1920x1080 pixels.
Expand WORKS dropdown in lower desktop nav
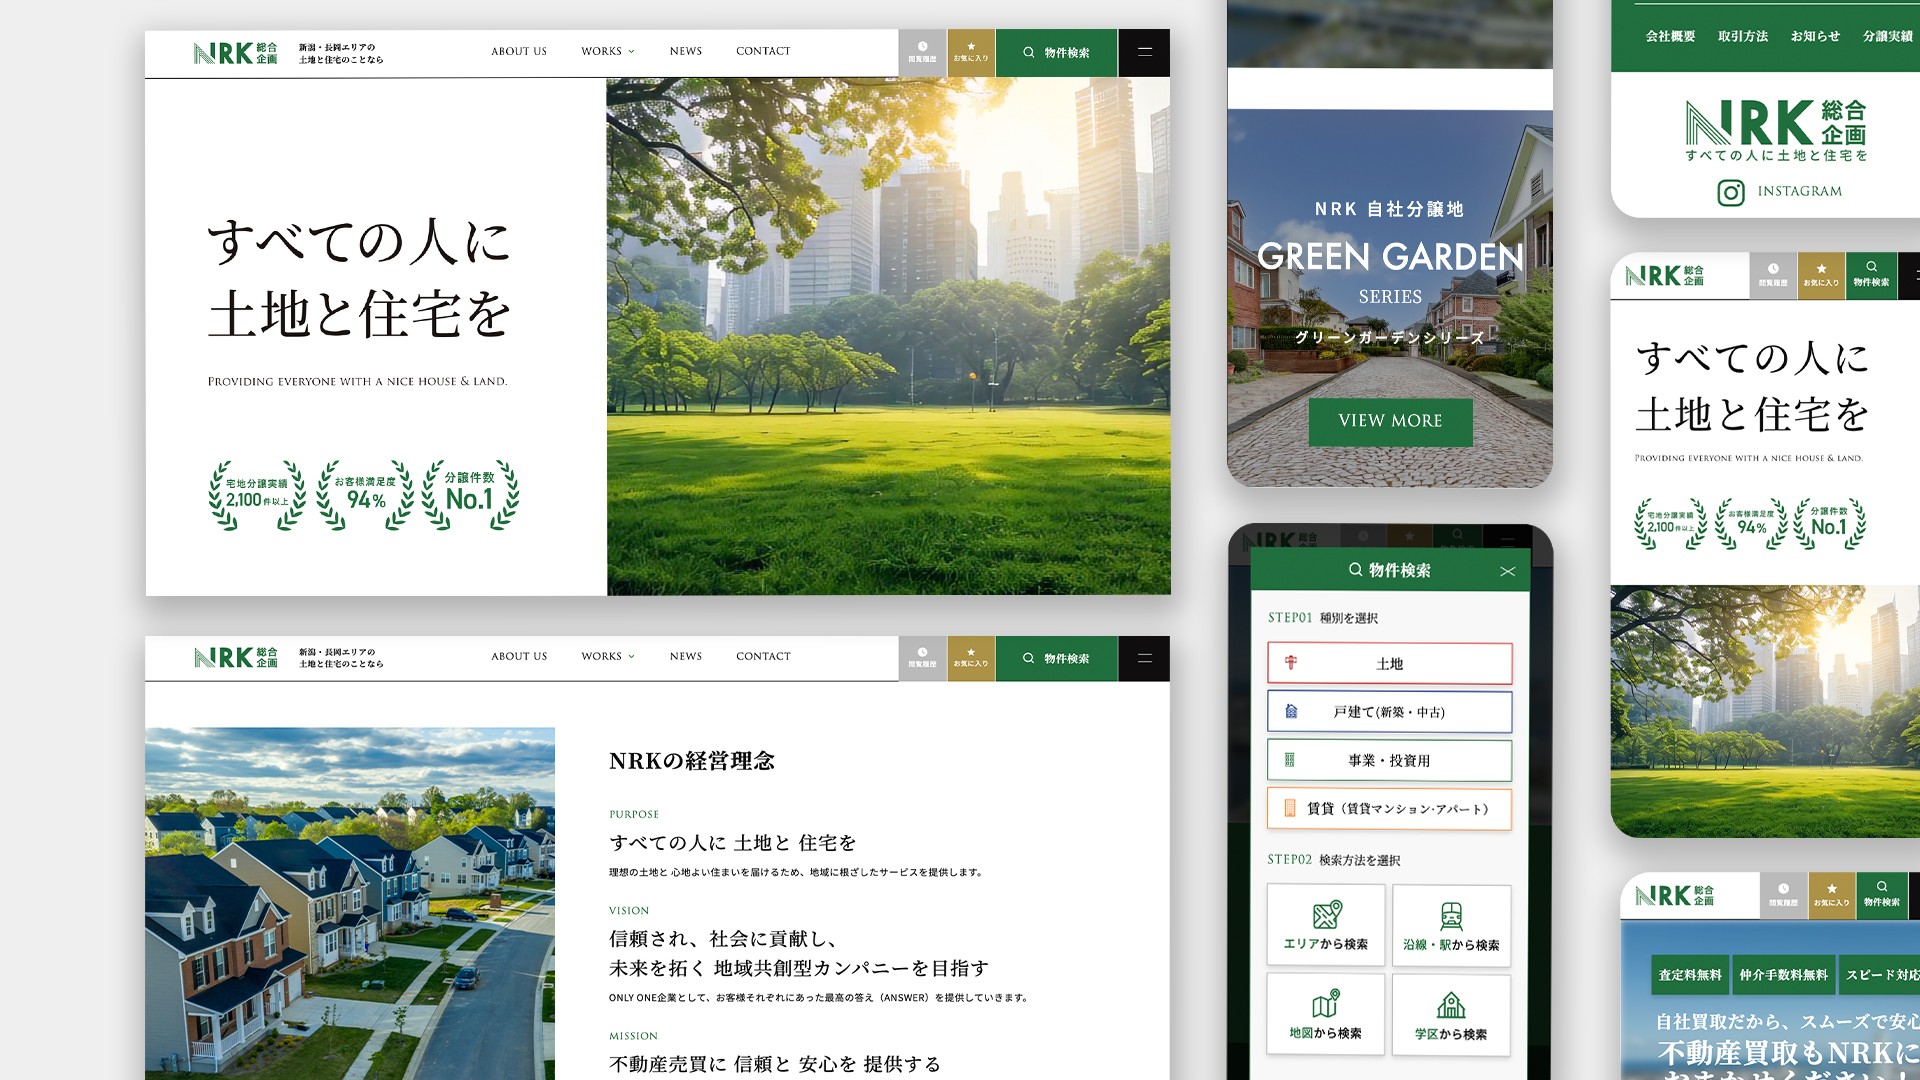coord(608,657)
